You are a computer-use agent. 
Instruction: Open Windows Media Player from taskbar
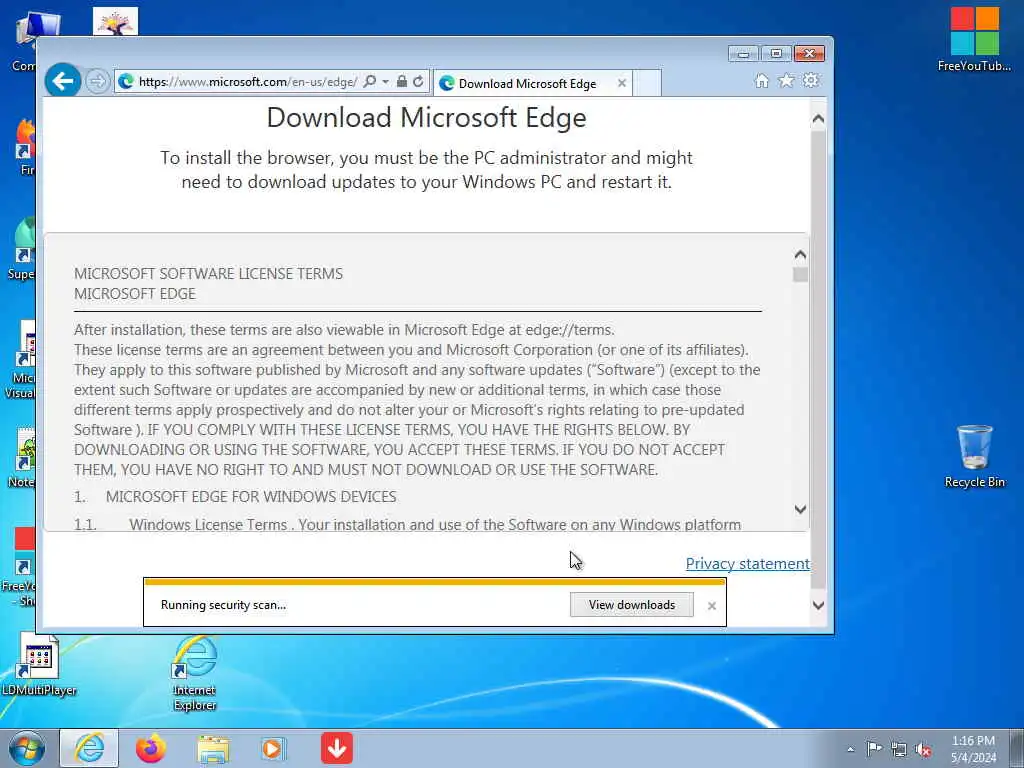coord(273,748)
